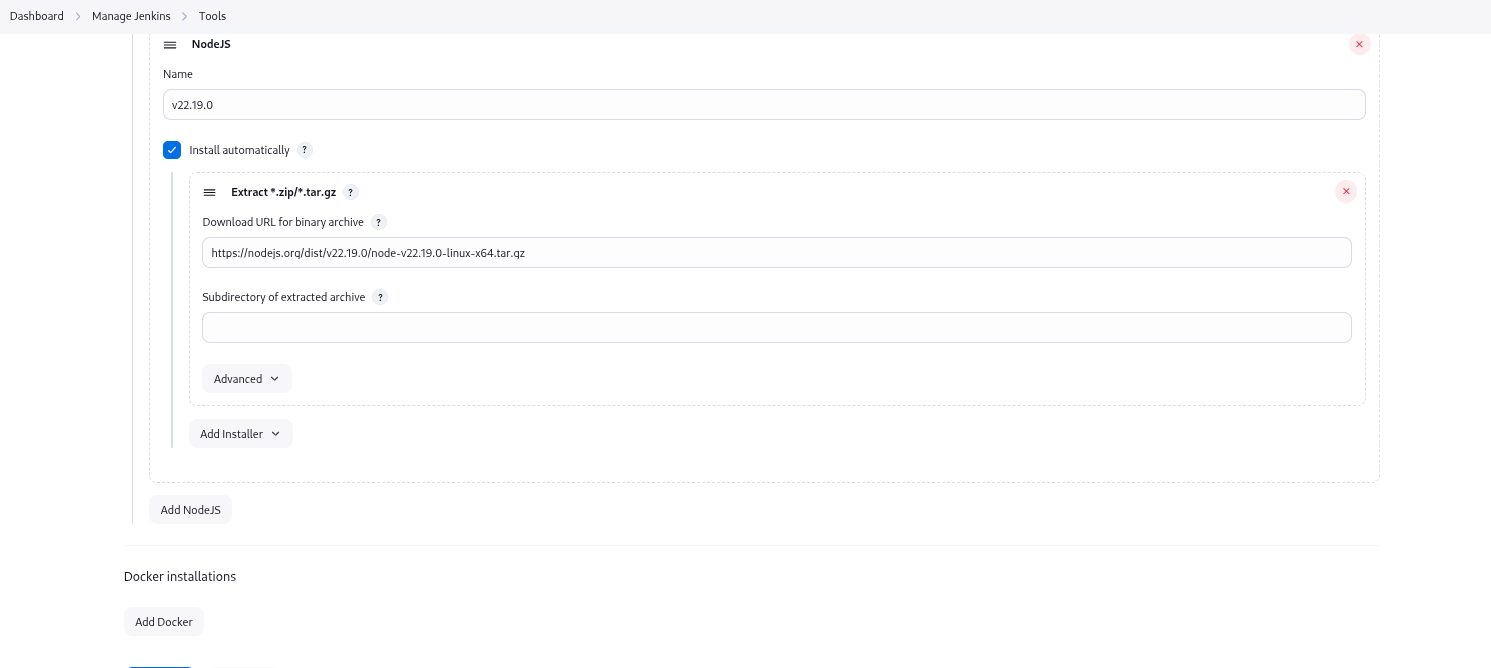Show help for Subdirectory of extracted archive

tap(380, 297)
